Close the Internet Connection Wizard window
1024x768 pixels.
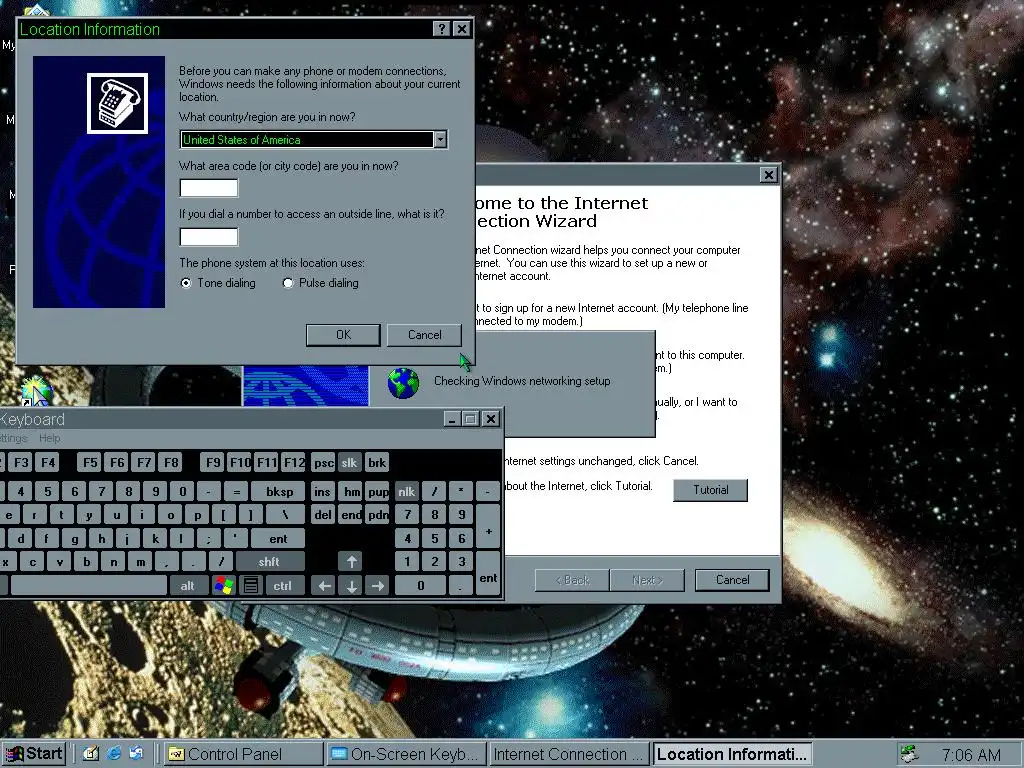pyautogui.click(x=769, y=175)
